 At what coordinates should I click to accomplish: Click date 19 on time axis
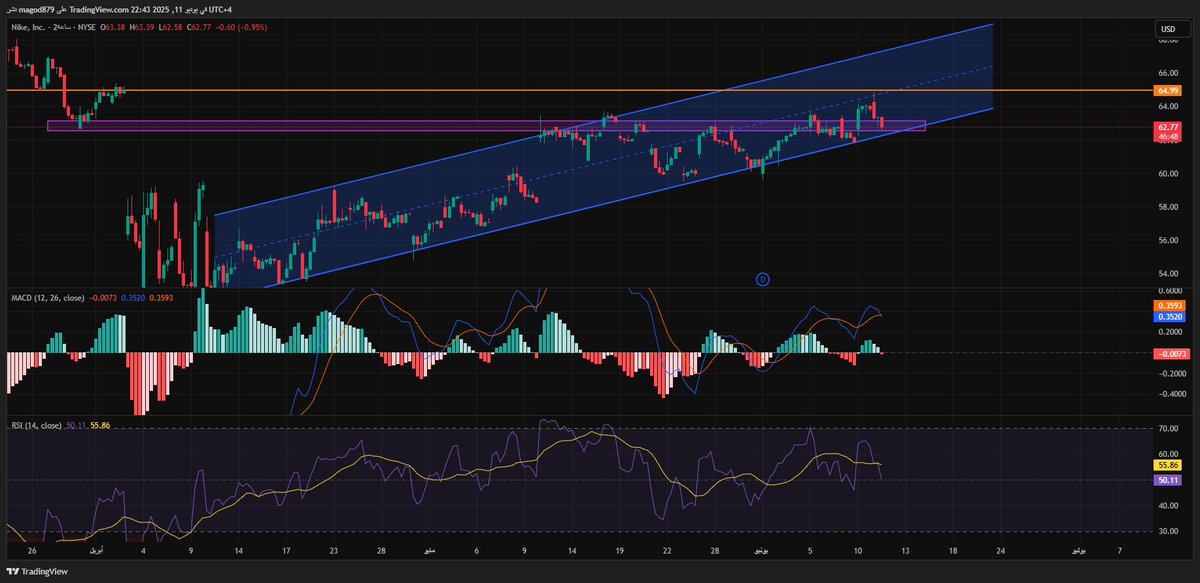(619, 550)
